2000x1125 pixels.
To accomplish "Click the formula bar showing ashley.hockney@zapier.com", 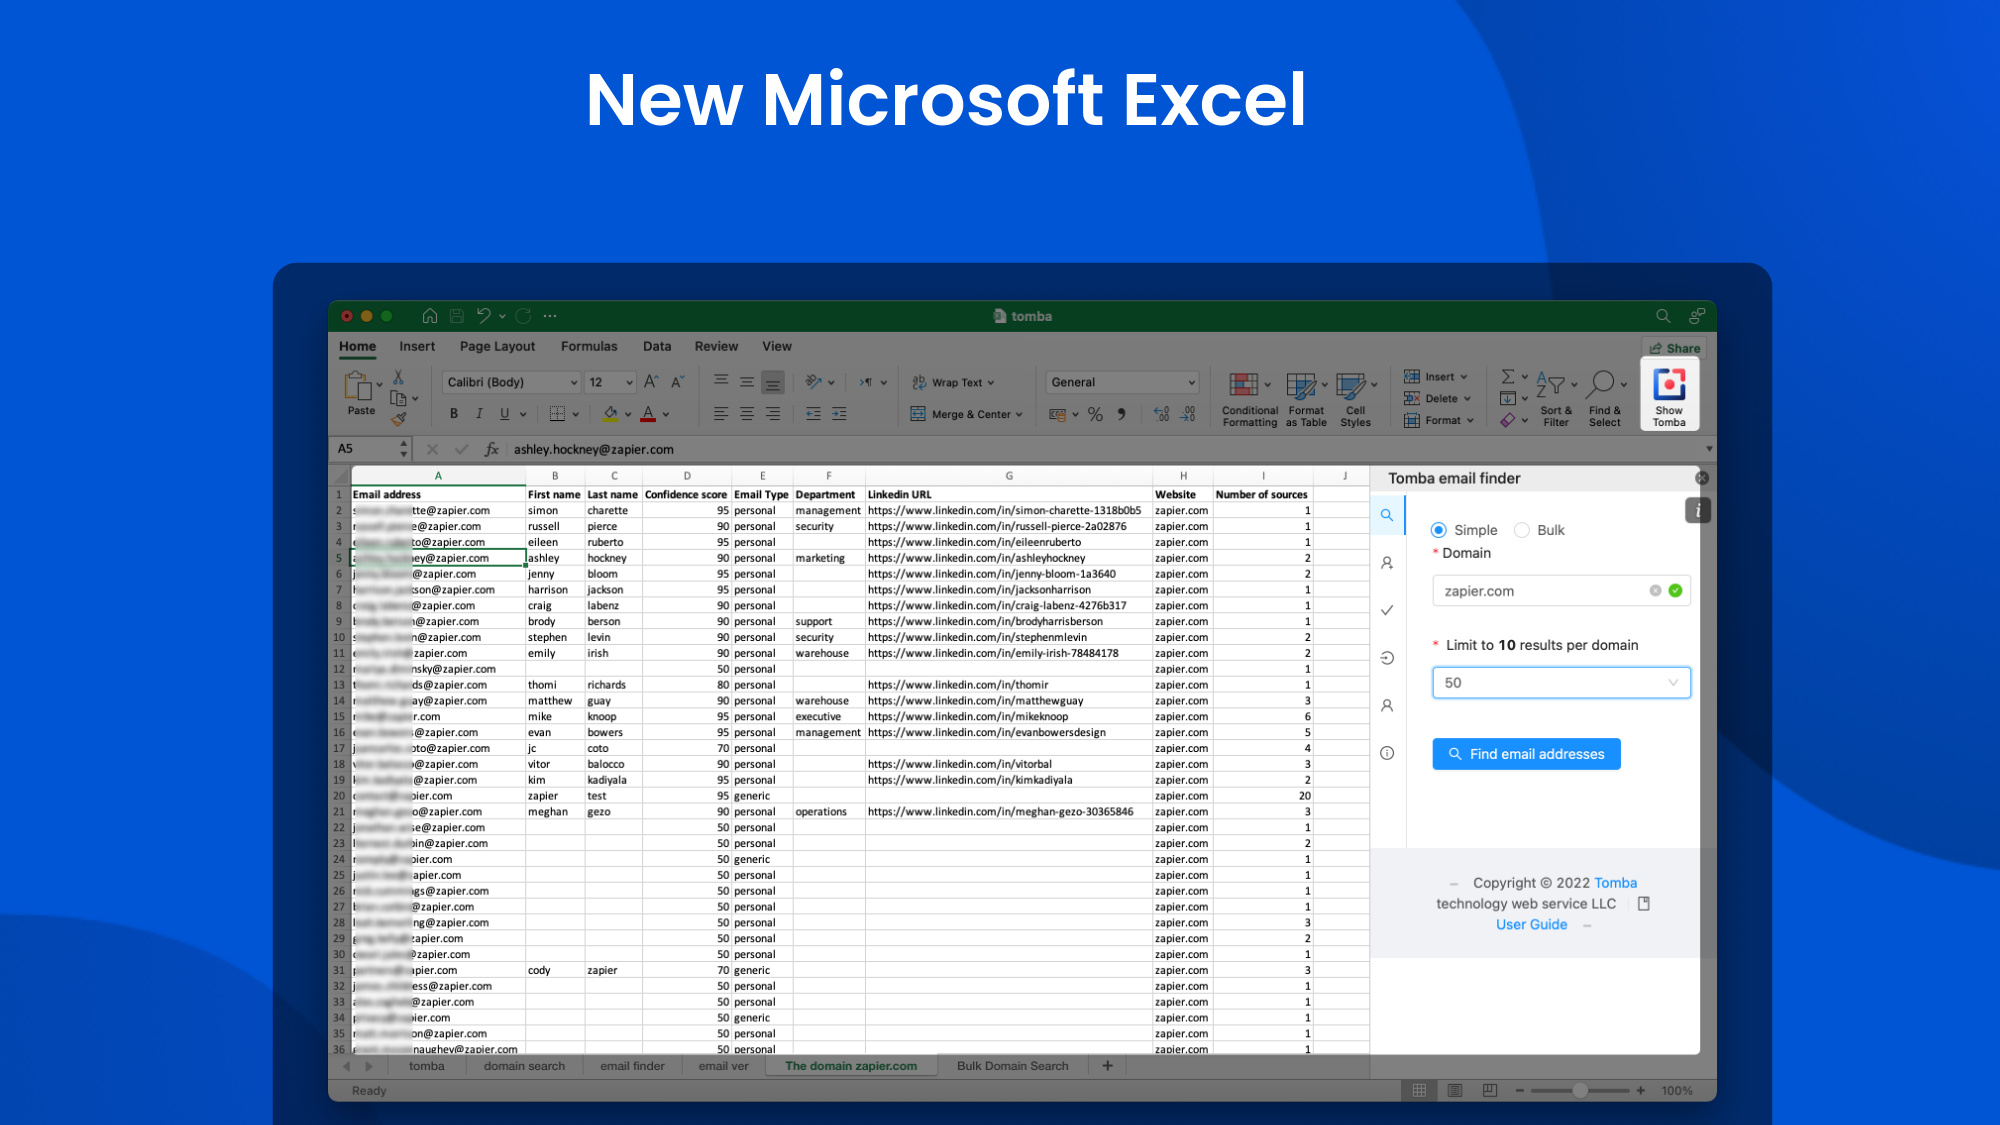I will pyautogui.click(x=1105, y=449).
